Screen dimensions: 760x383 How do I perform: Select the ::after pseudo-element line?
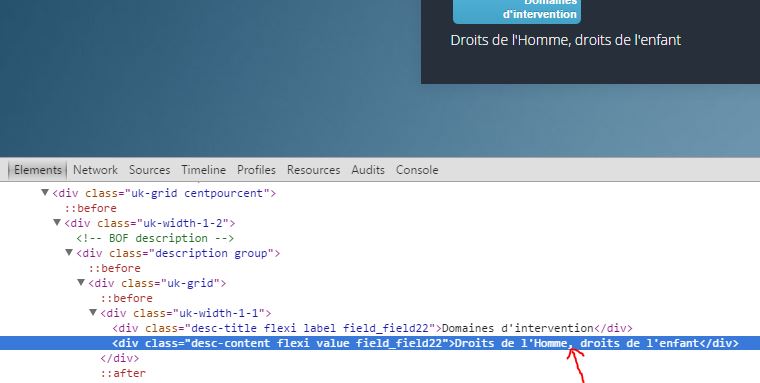[x=123, y=373]
